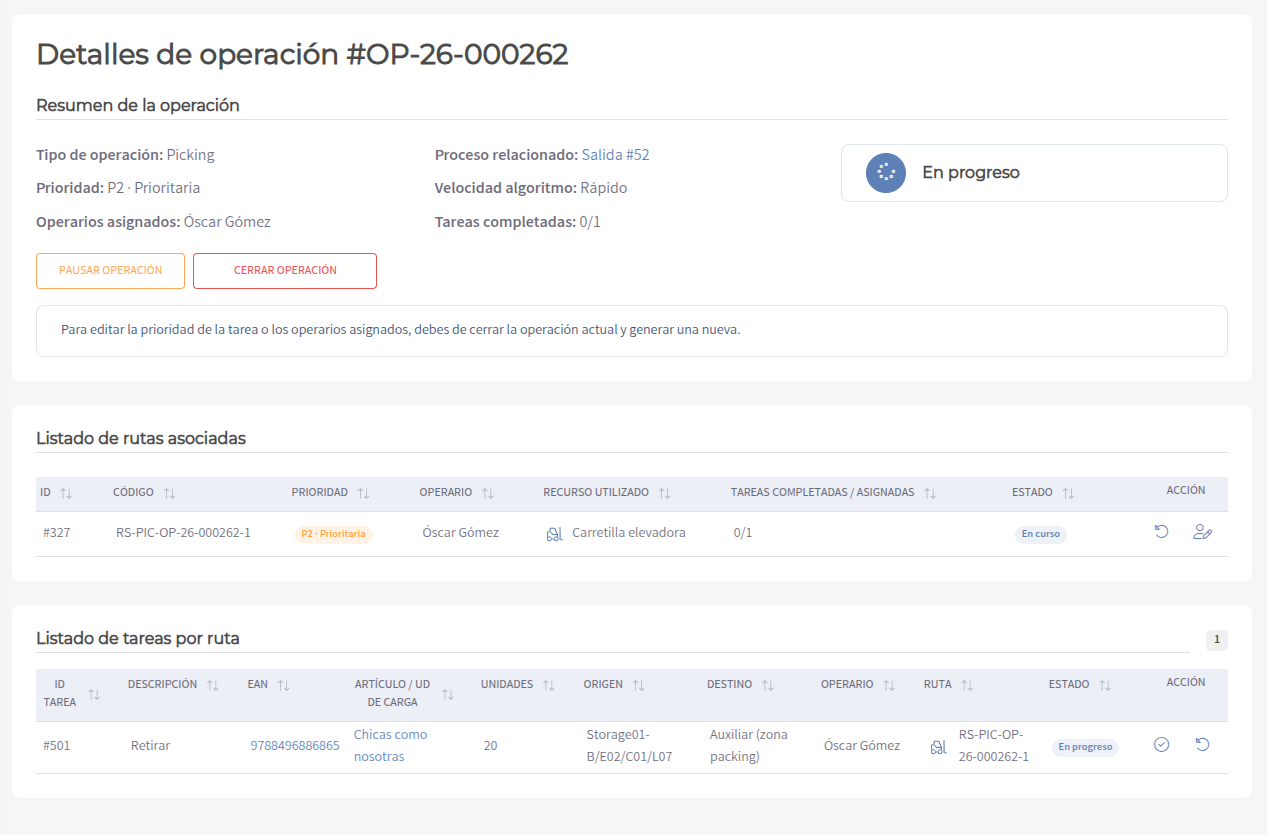Click the forklift icon beside Carretilla elevadora

coord(555,534)
